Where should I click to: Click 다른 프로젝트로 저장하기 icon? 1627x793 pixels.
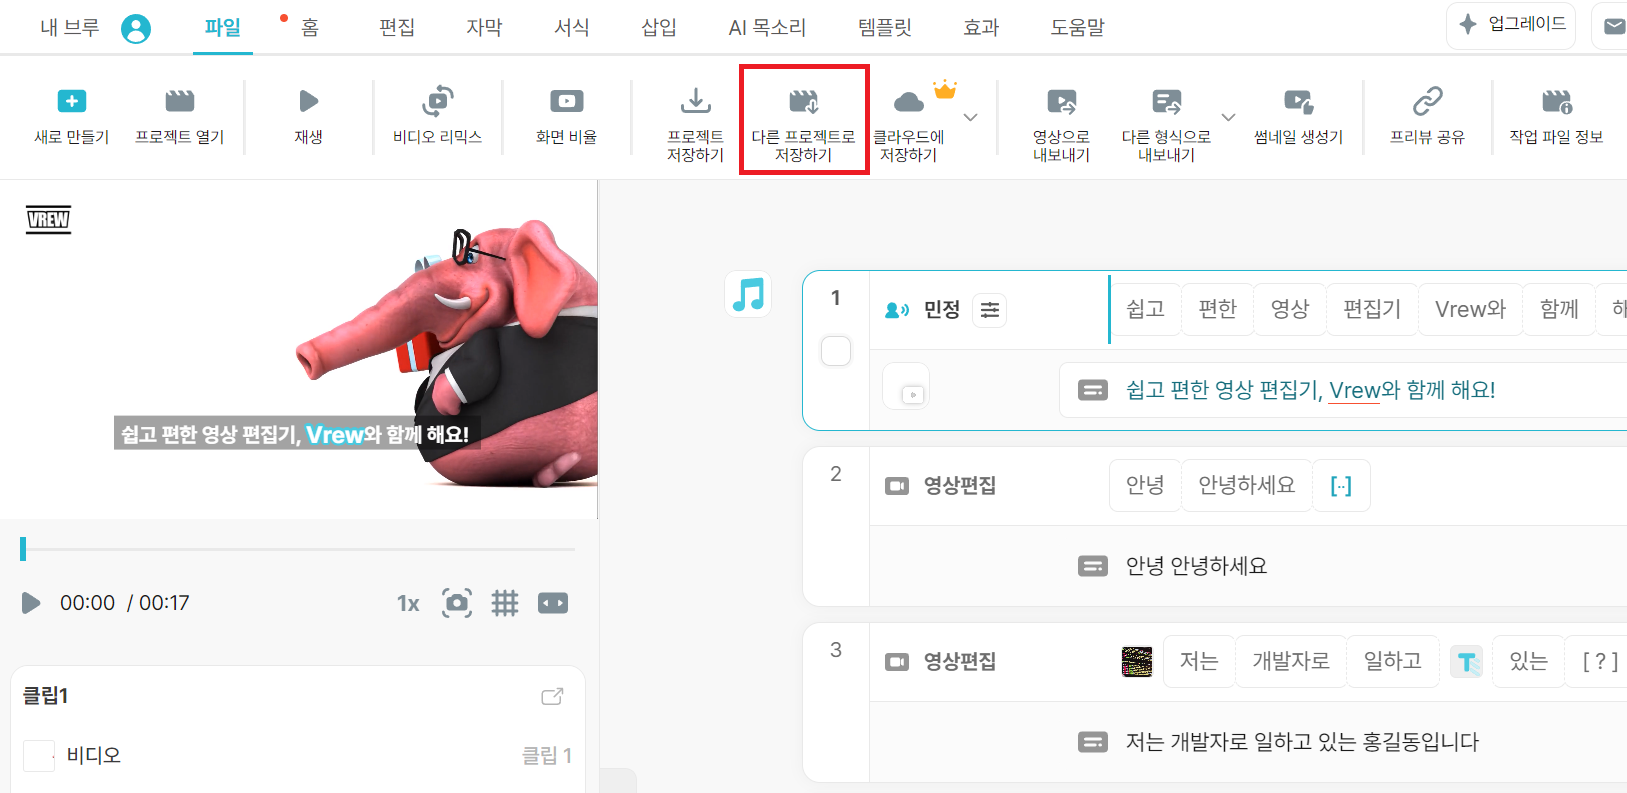coord(804,101)
